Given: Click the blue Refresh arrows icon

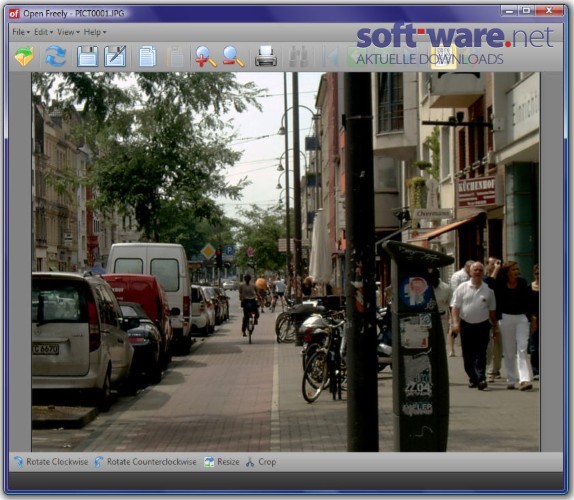Looking at the screenshot, I should tap(55, 56).
